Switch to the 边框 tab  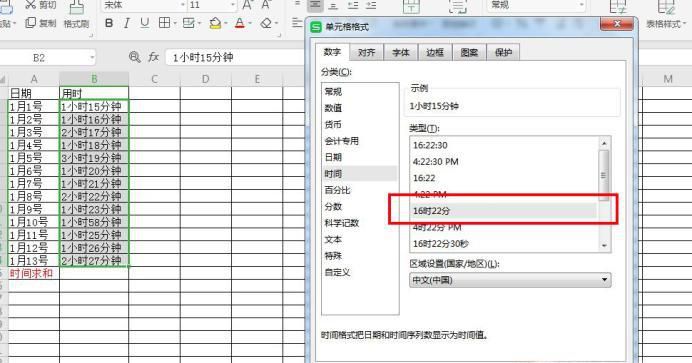click(435, 52)
